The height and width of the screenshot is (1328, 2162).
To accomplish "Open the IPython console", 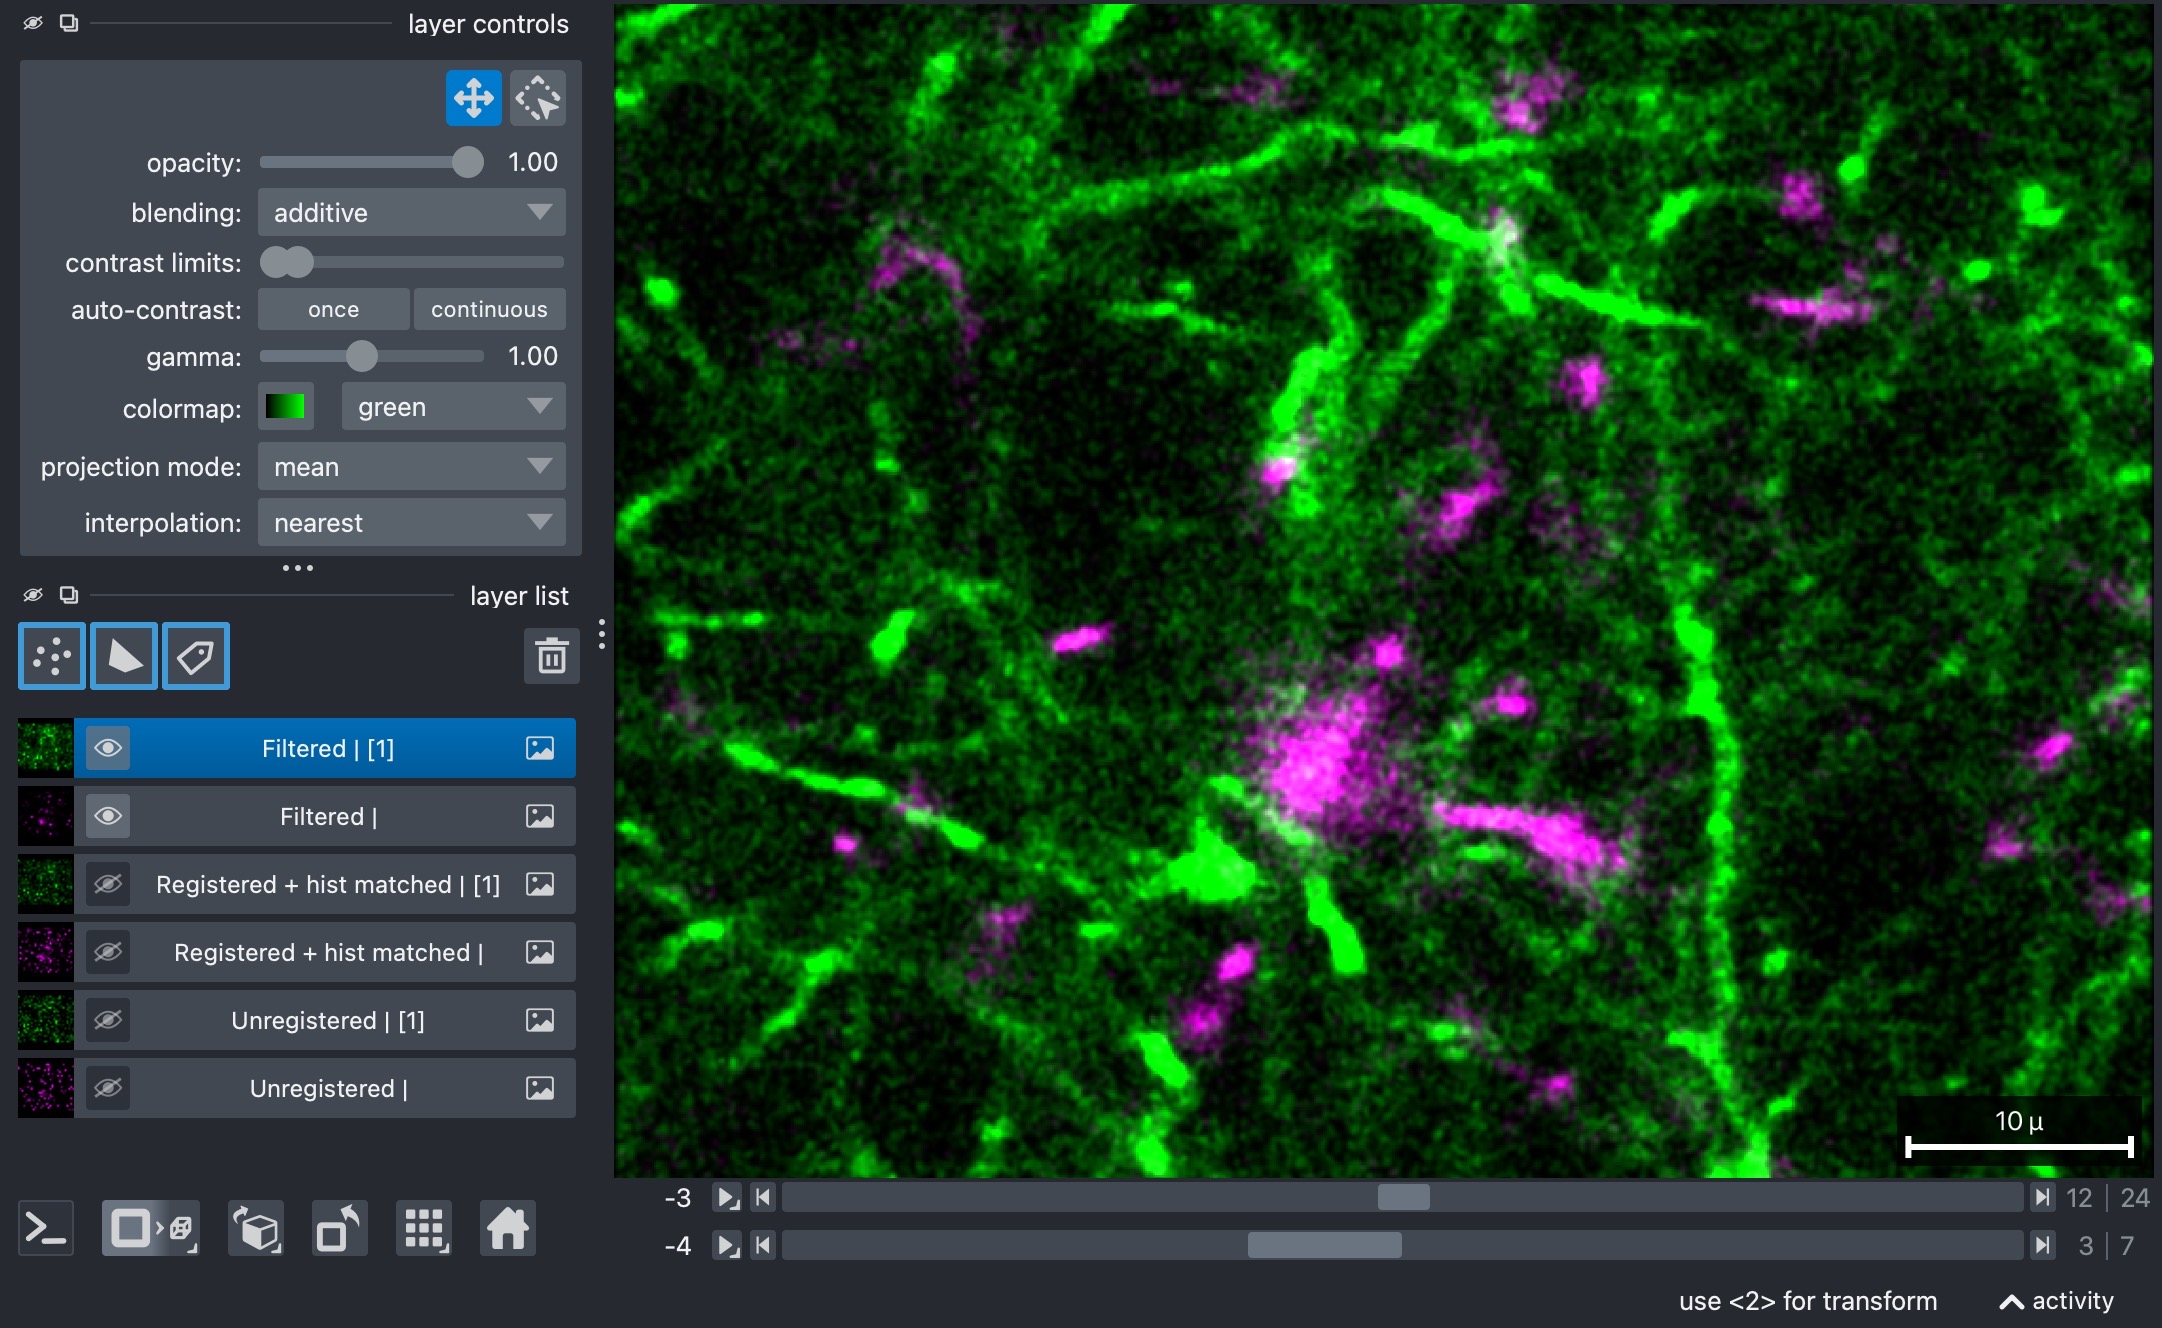I will click(x=46, y=1228).
